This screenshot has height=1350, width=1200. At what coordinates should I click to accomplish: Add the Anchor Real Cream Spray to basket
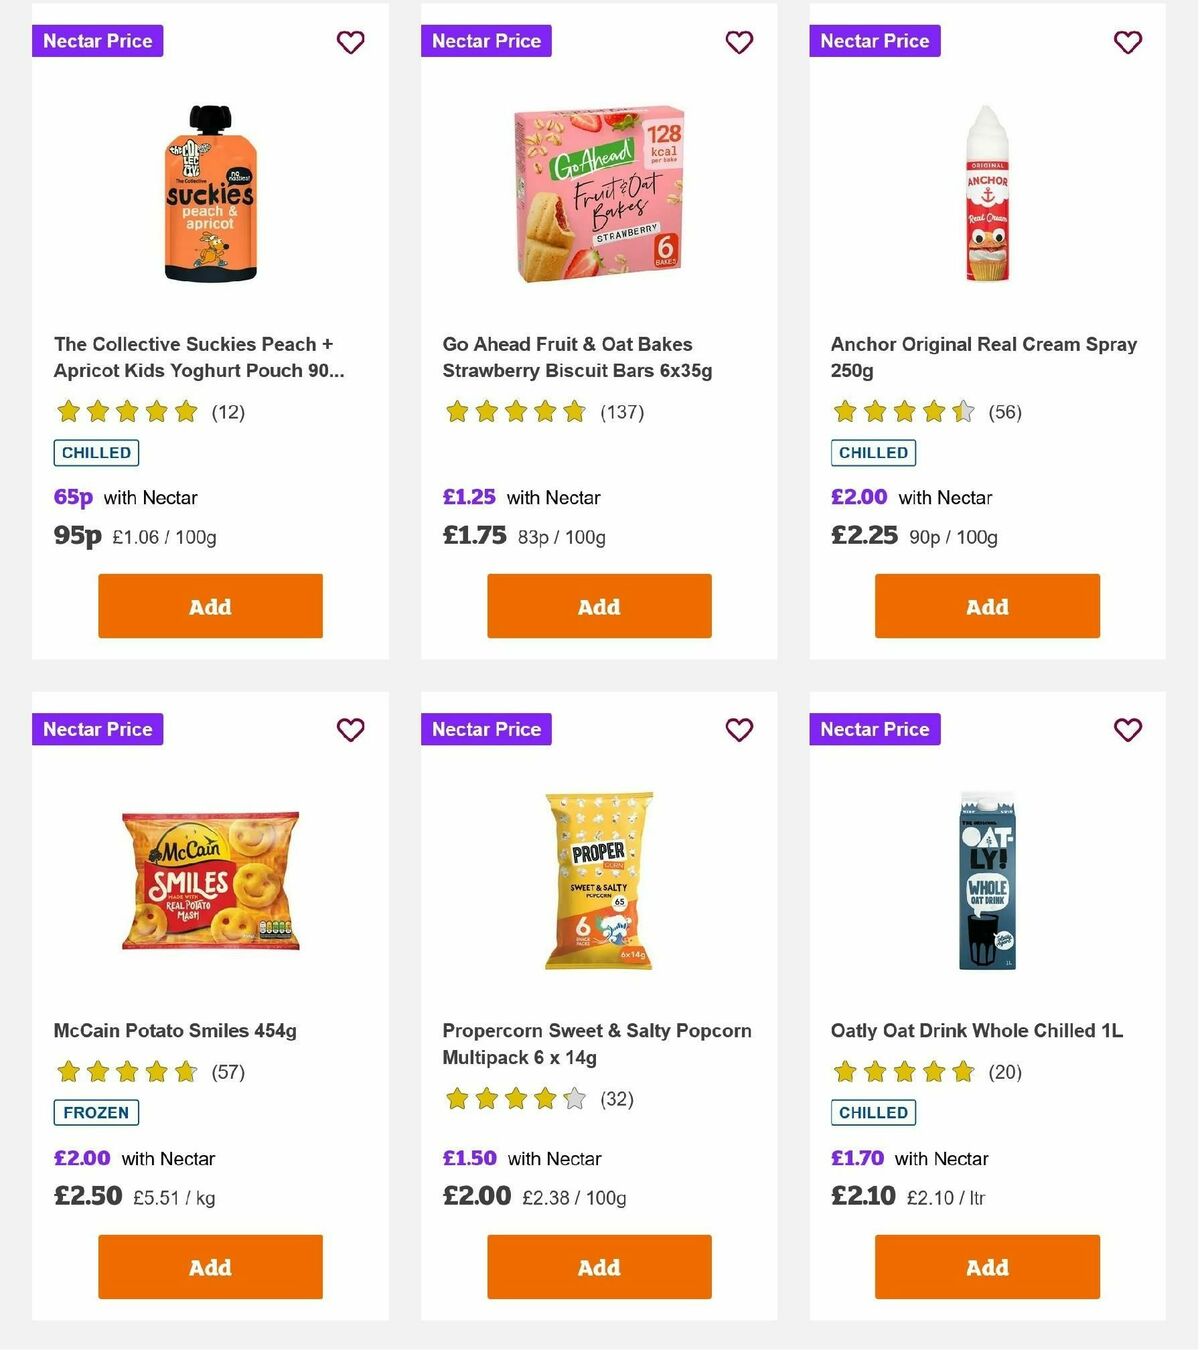click(986, 606)
